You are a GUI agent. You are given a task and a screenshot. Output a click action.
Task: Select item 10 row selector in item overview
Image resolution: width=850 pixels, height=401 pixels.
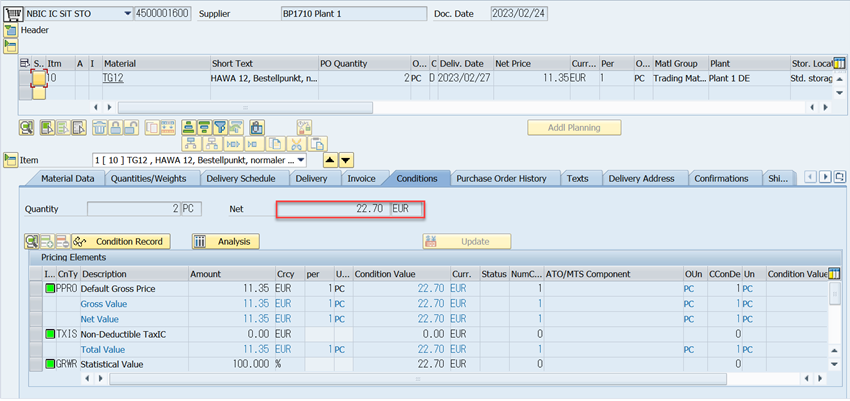point(25,78)
